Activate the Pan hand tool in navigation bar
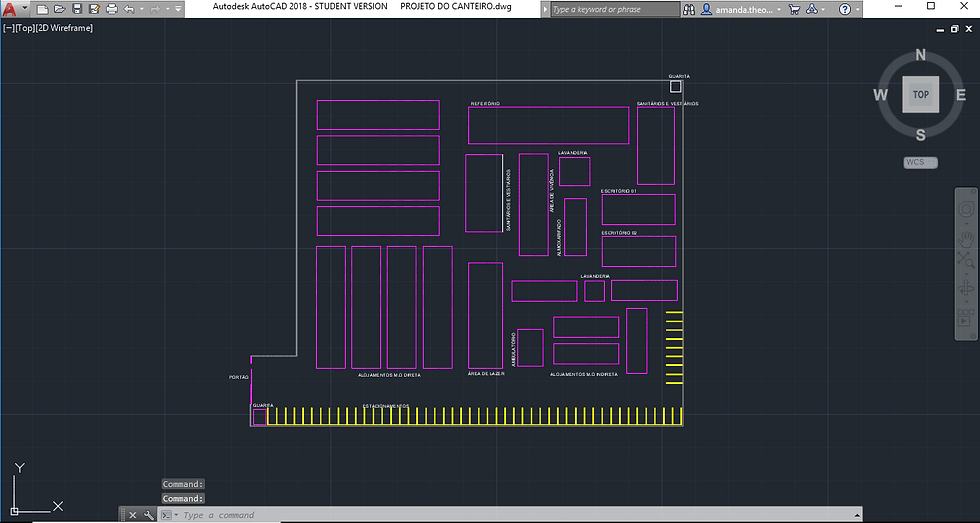 (966, 238)
